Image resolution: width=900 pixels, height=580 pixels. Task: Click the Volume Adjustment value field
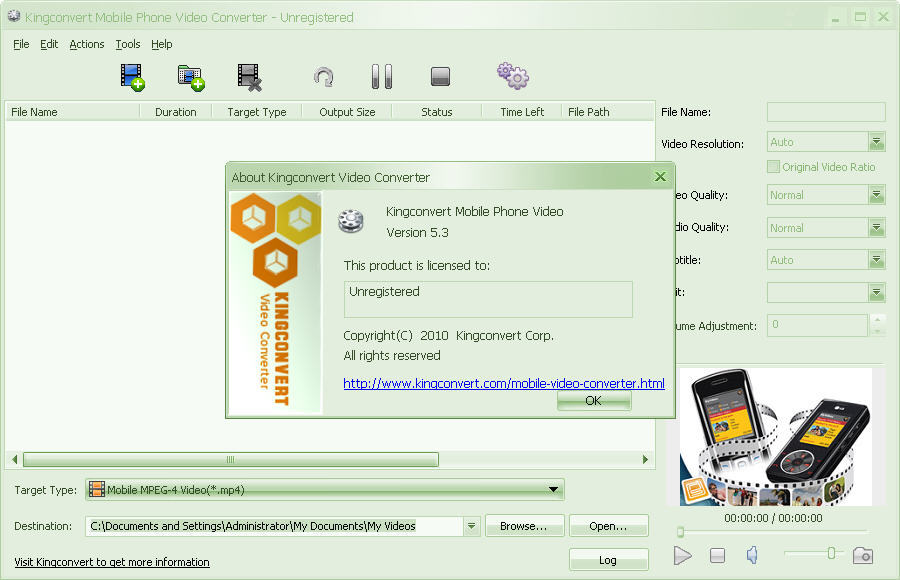pyautogui.click(x=817, y=325)
